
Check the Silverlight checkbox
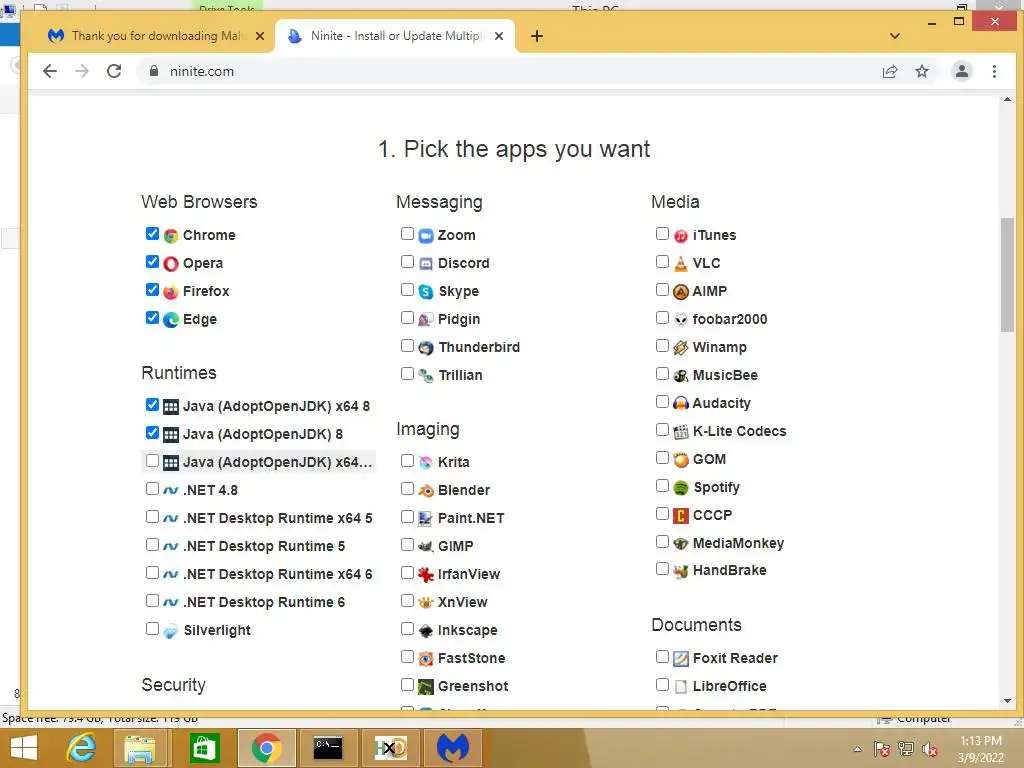152,629
